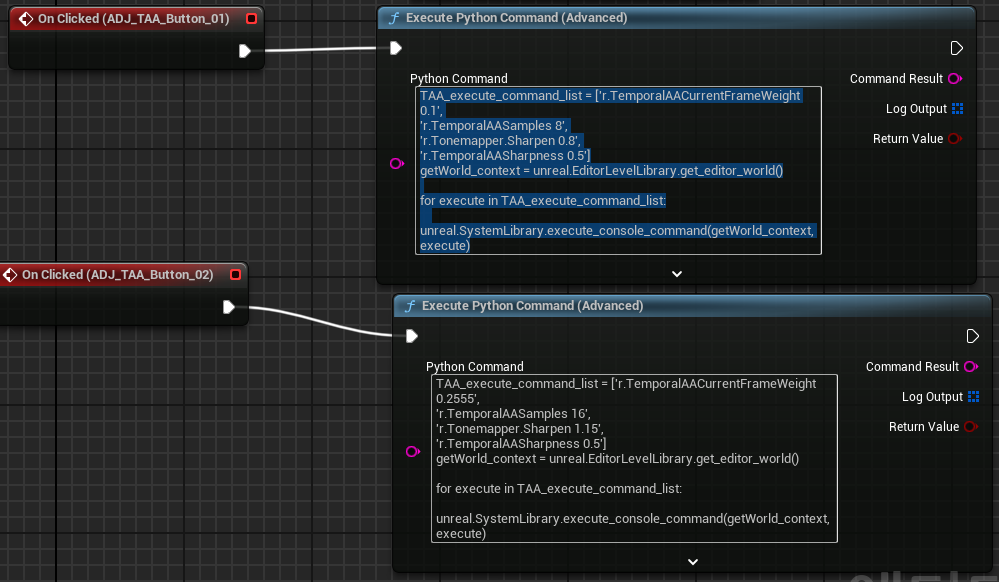Viewport: 999px width, 582px height.
Task: Click delegate pin on ADJ_TAA_Button_02 event node
Action: [x=236, y=275]
